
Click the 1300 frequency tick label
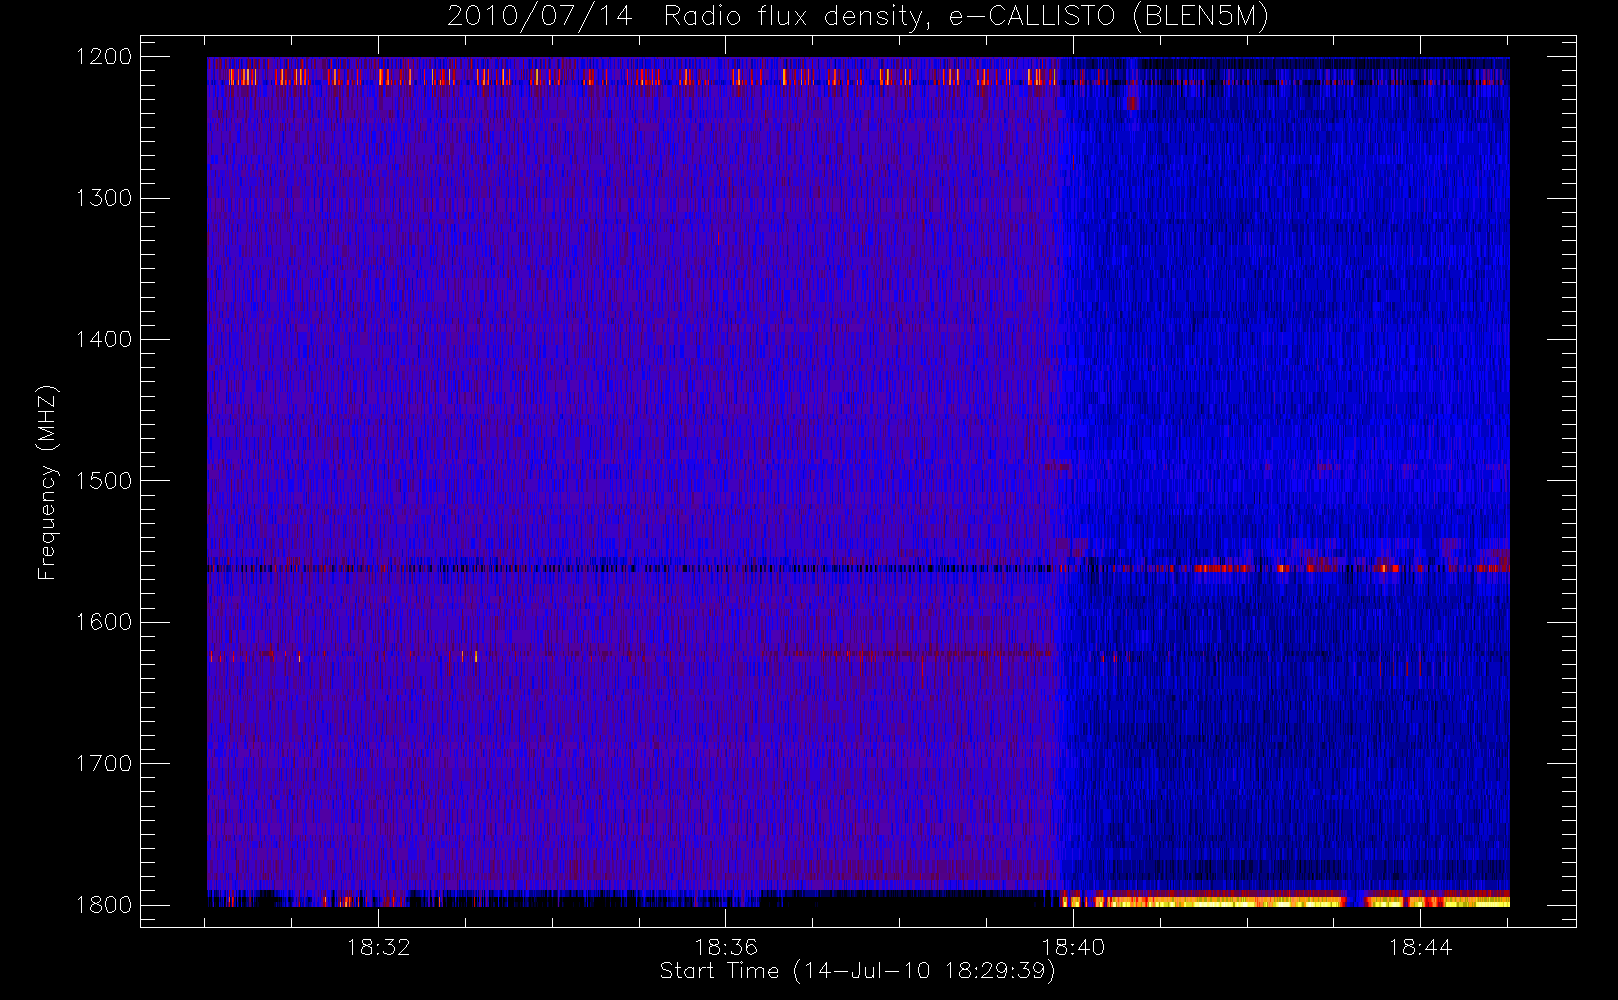tap(104, 198)
